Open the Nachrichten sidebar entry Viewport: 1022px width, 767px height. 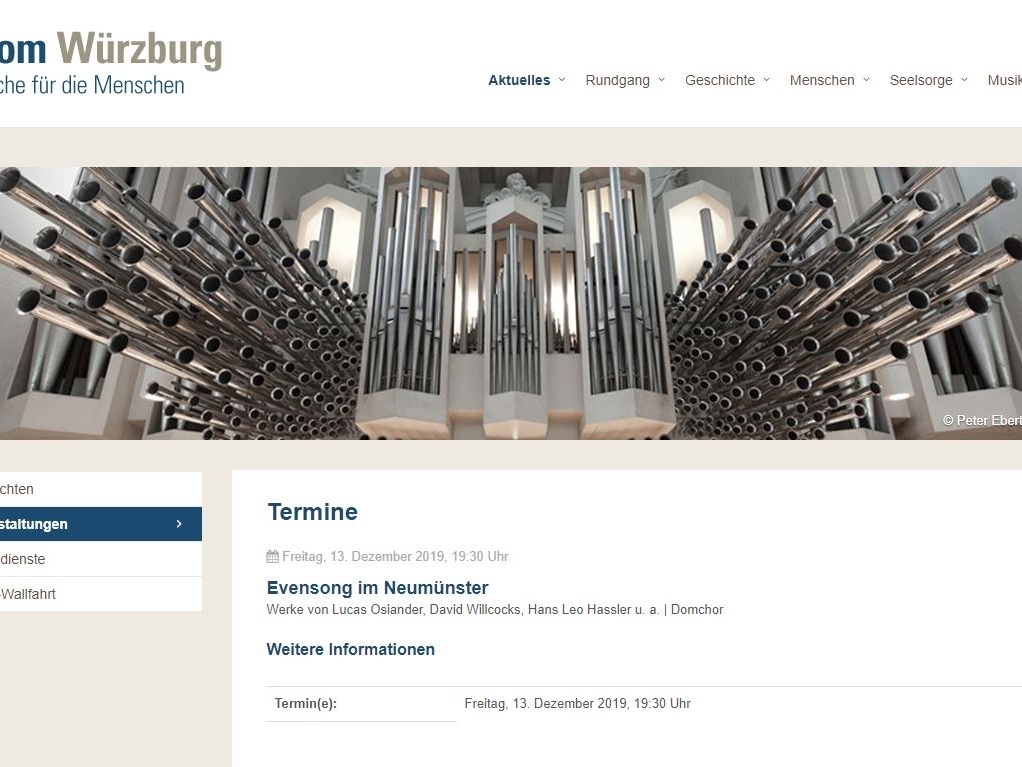(x=101, y=489)
